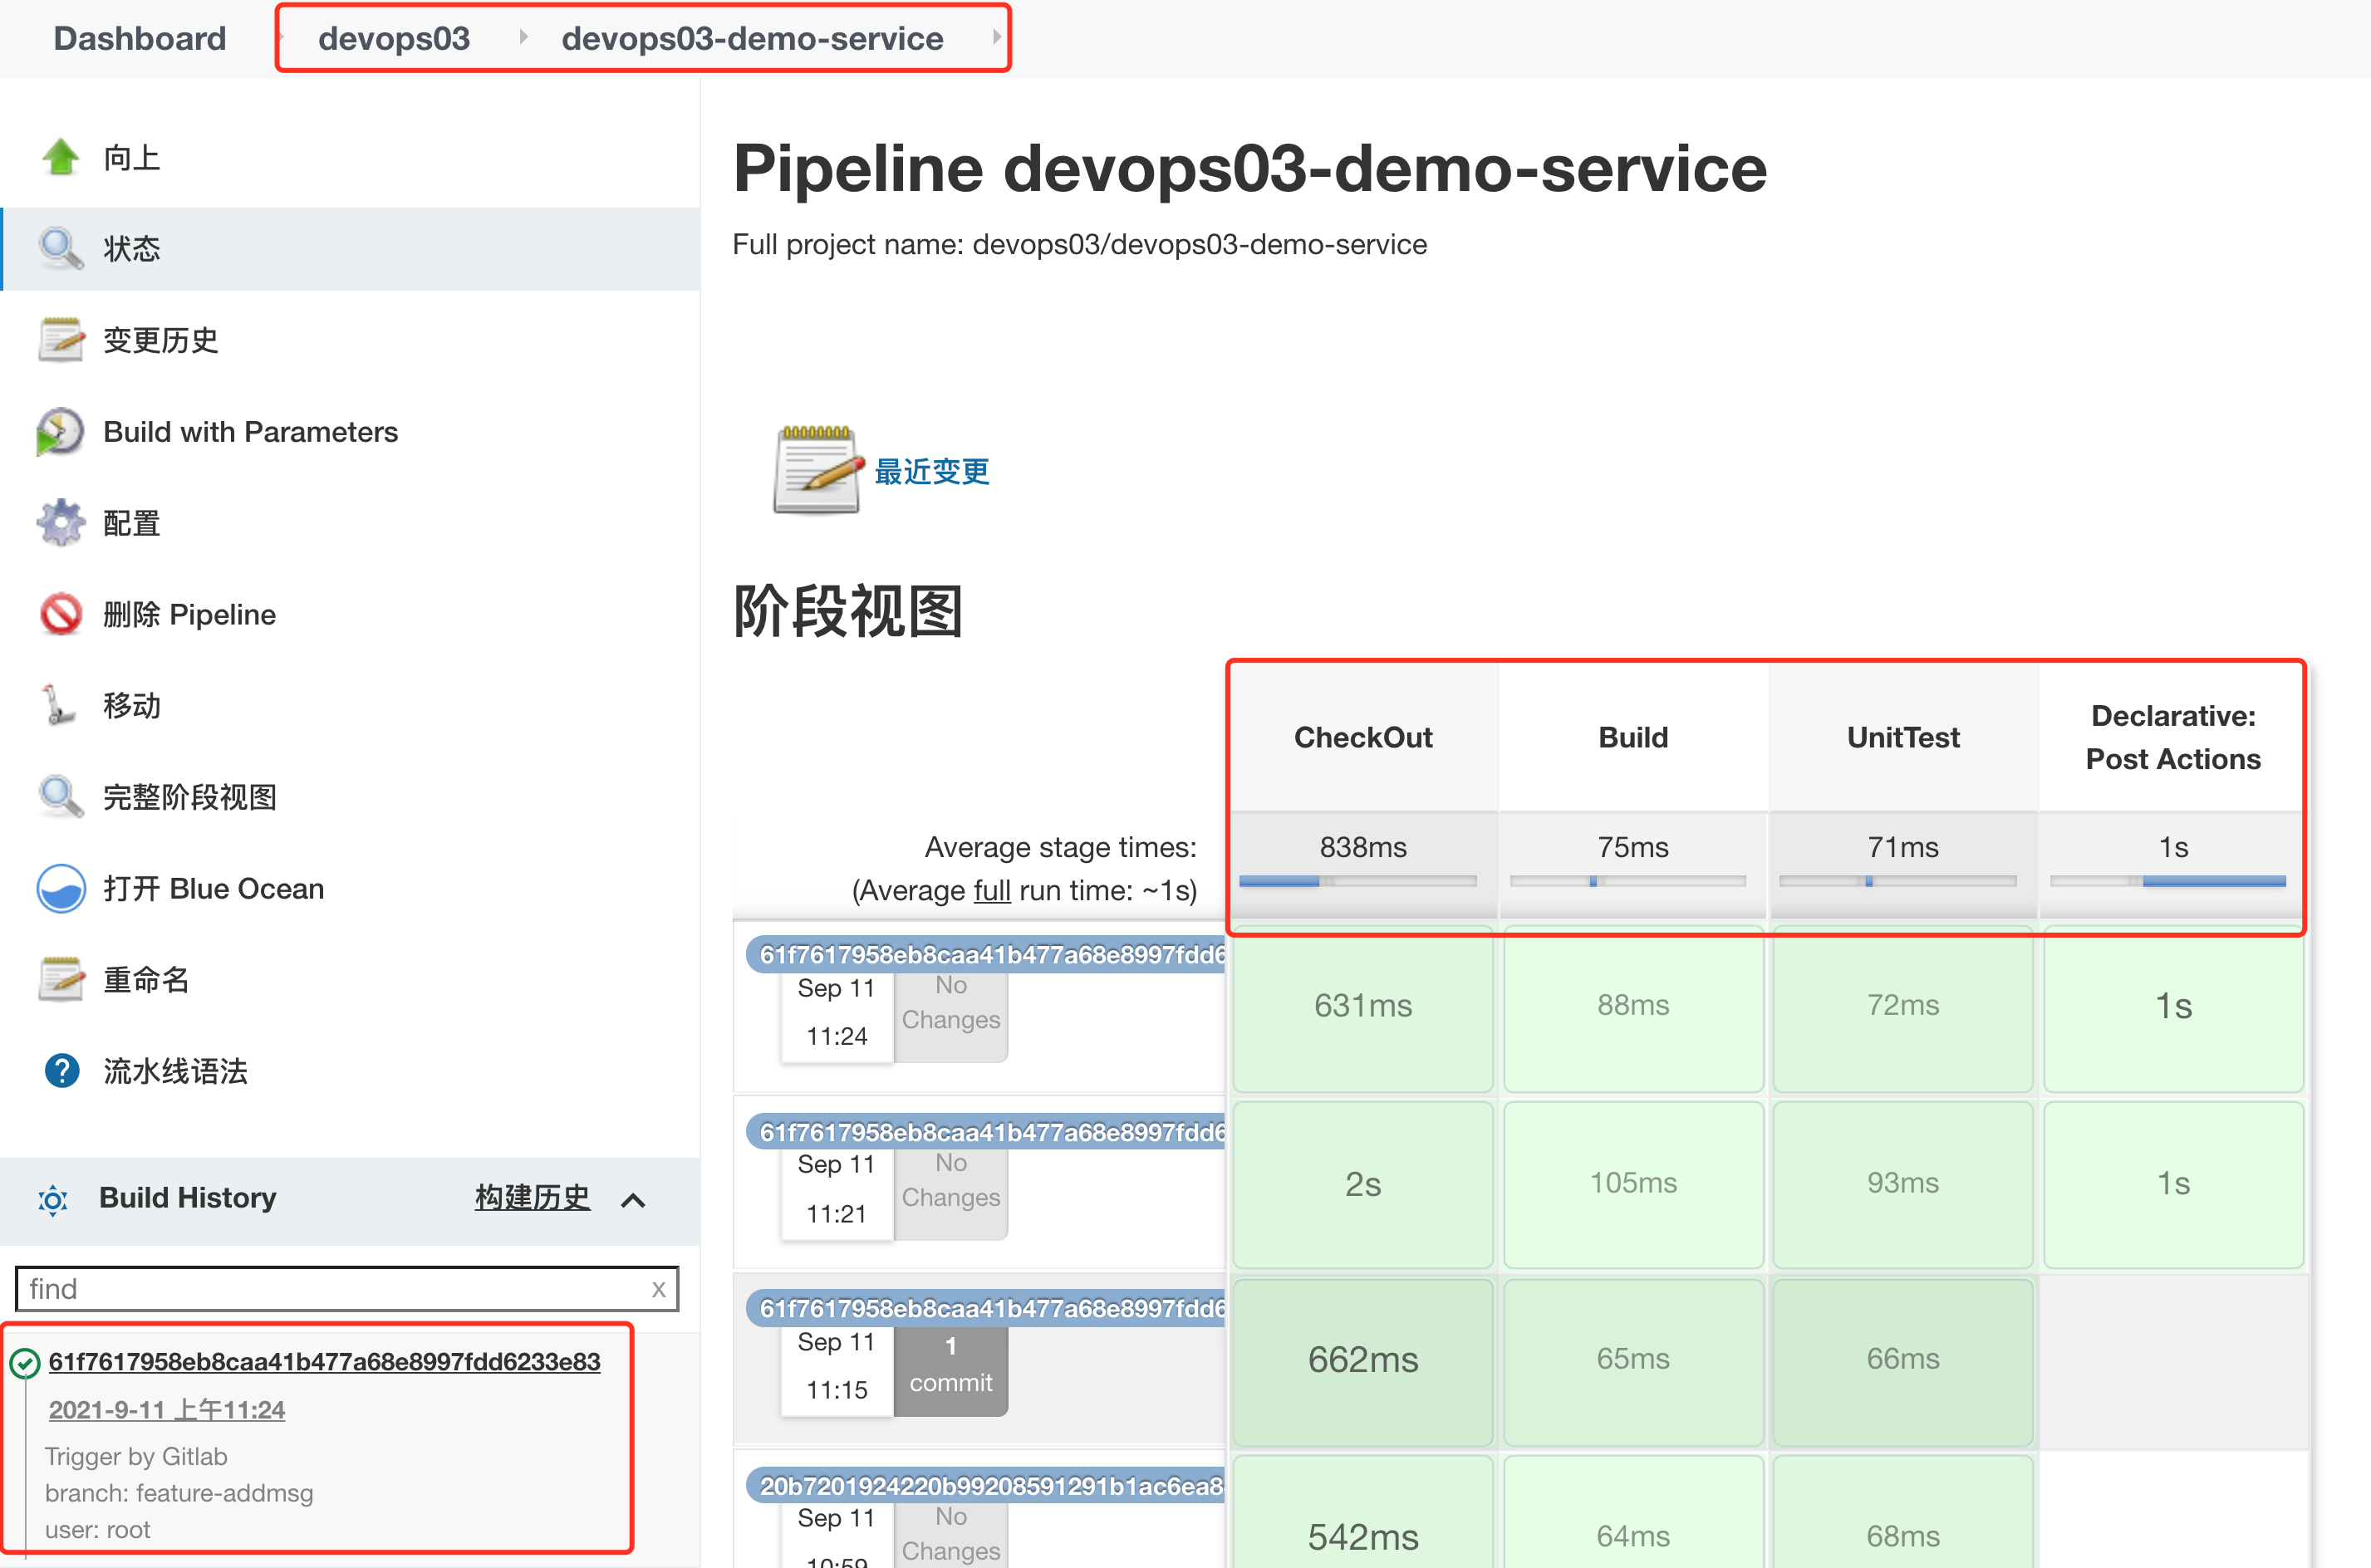The height and width of the screenshot is (1568, 2371).
Task: Go to Dashboard breadcrumb
Action: (x=140, y=38)
